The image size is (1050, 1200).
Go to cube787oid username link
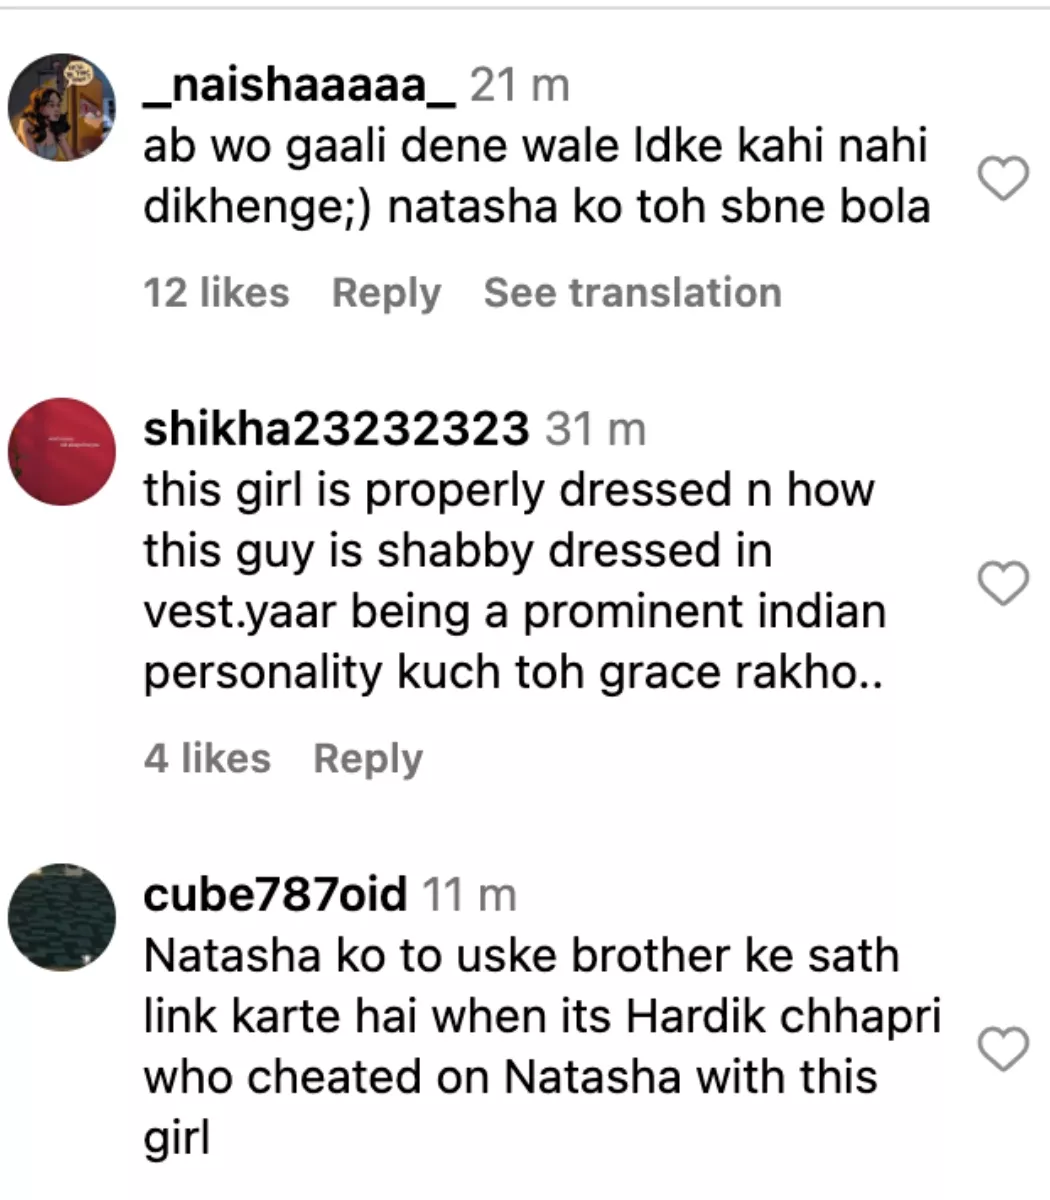click(x=276, y=894)
